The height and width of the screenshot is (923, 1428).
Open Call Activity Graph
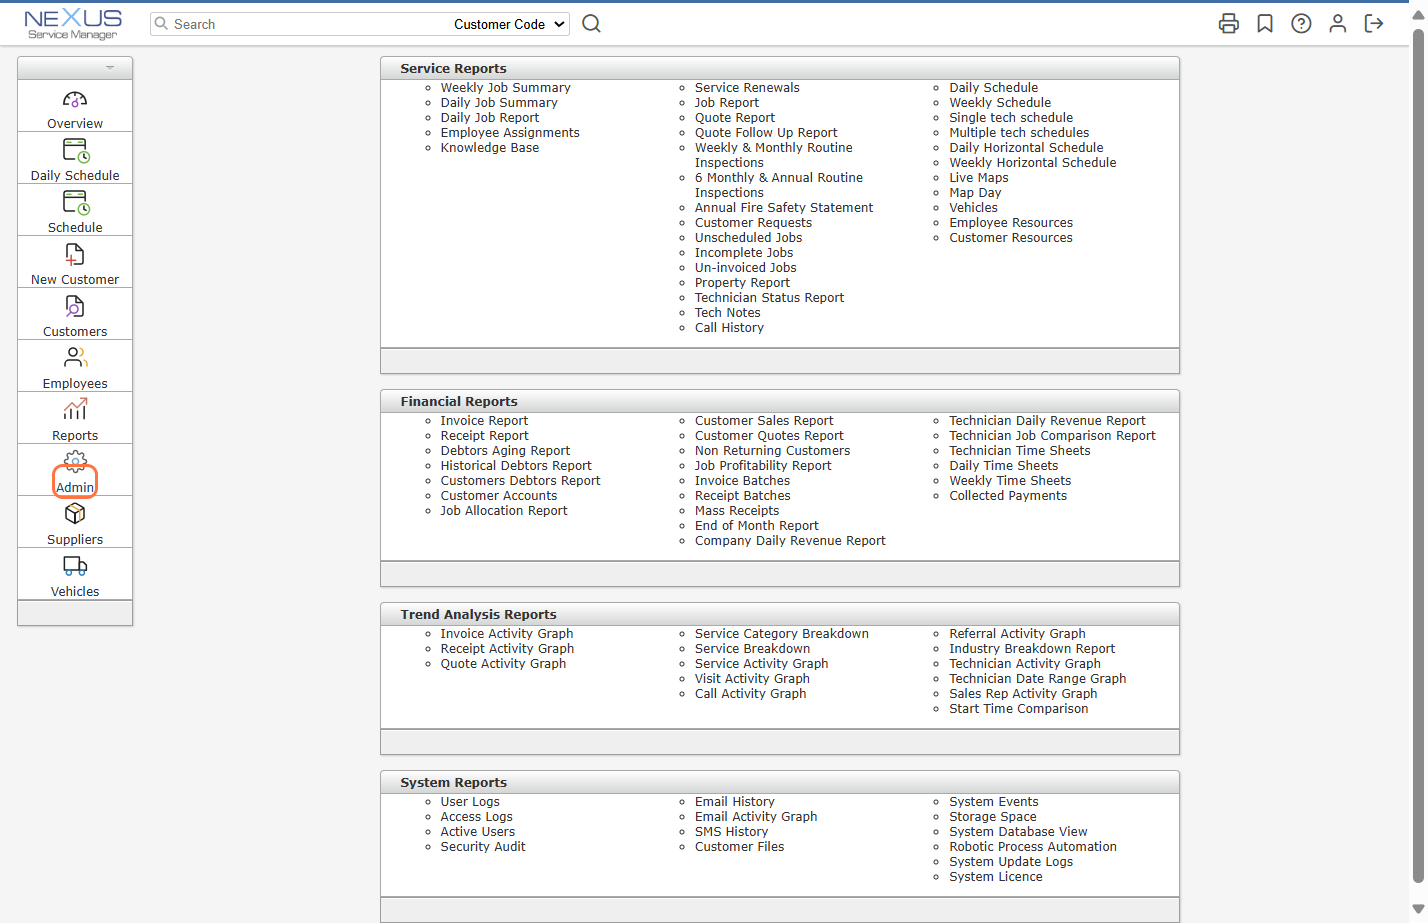pos(750,694)
